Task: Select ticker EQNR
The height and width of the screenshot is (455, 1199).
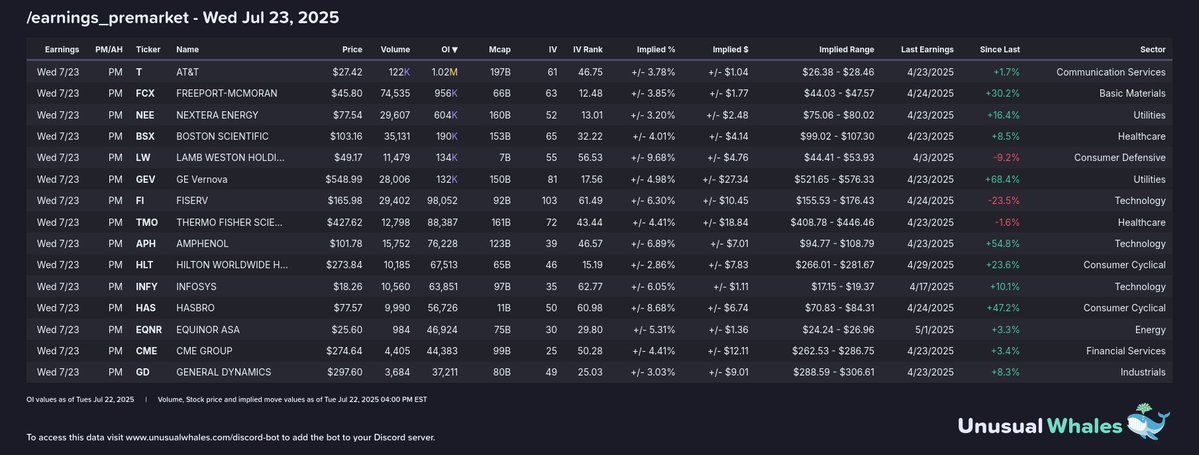Action: (x=149, y=330)
